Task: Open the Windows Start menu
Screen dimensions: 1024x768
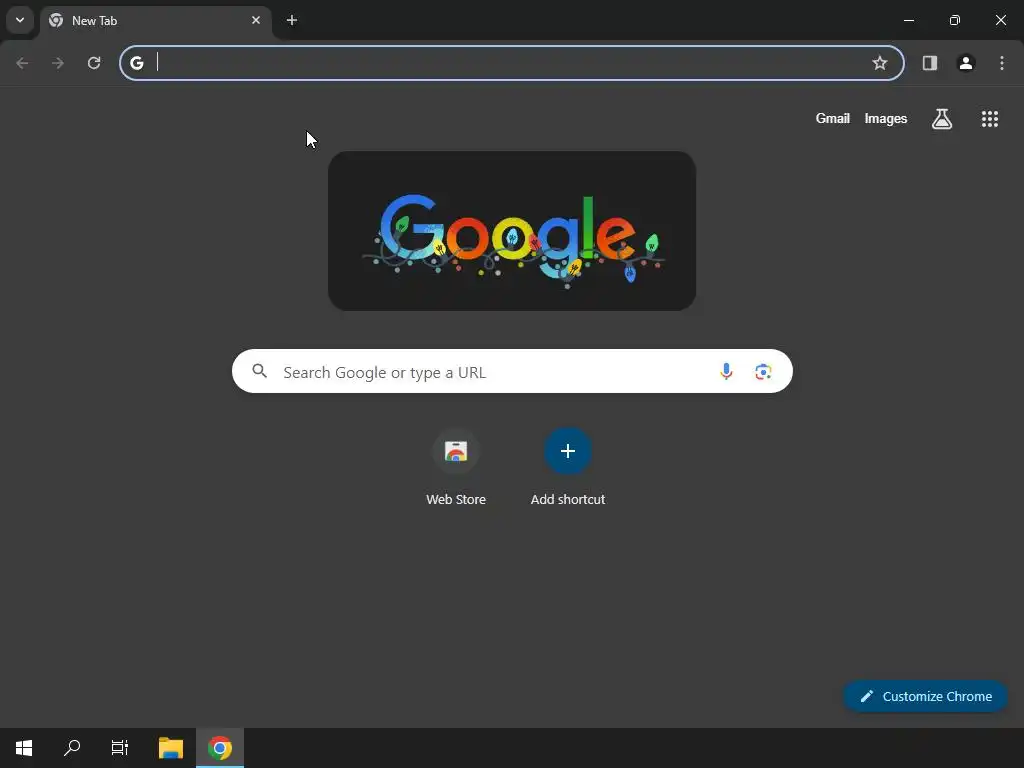Action: 24,748
